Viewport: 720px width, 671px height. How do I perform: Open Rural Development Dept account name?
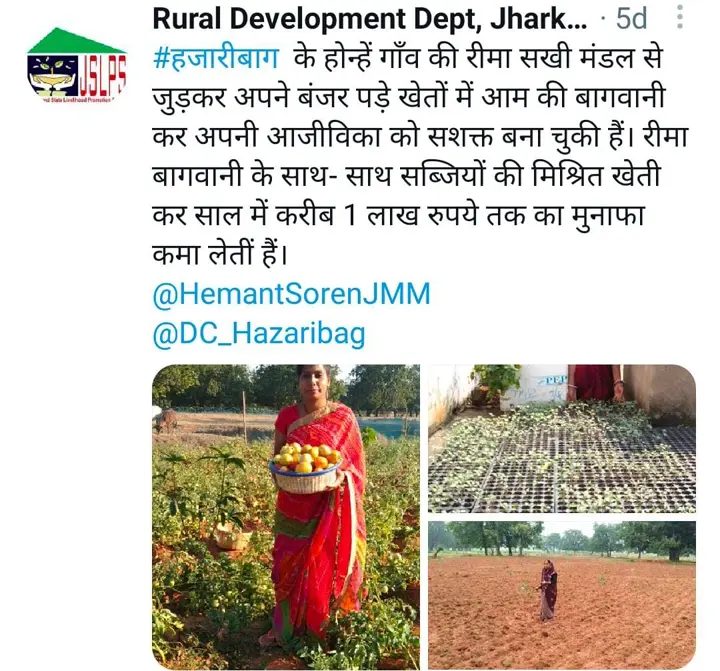tap(370, 19)
